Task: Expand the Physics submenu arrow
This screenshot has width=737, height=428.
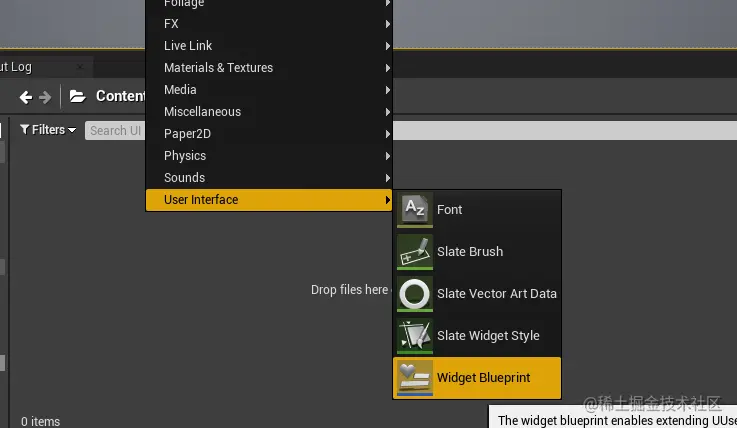Action: [388, 156]
